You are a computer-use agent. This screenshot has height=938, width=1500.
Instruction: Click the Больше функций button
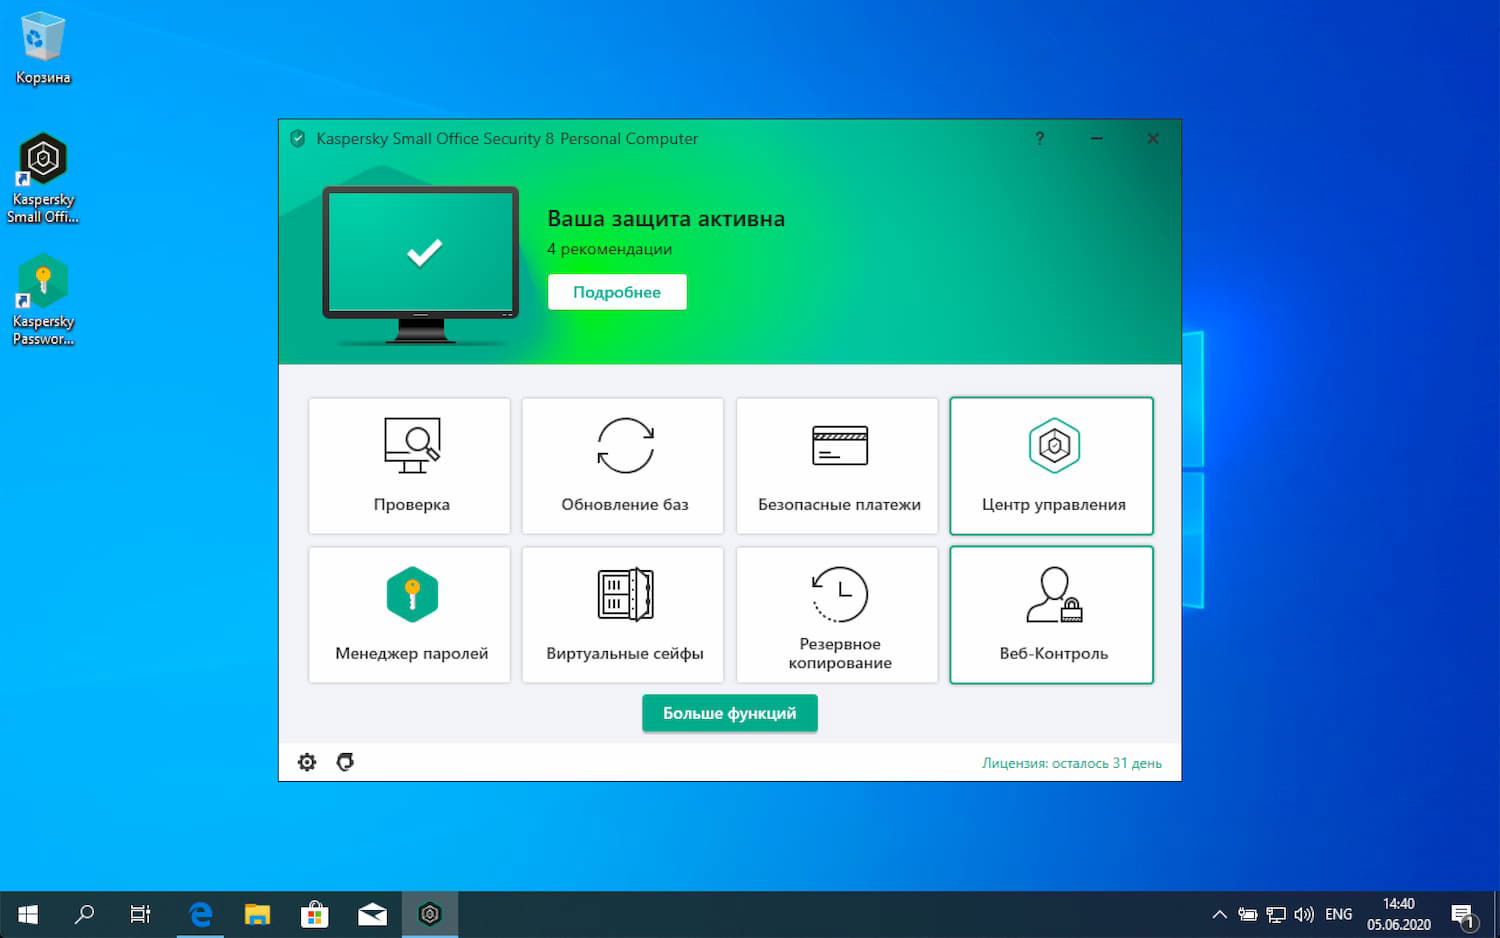point(729,713)
